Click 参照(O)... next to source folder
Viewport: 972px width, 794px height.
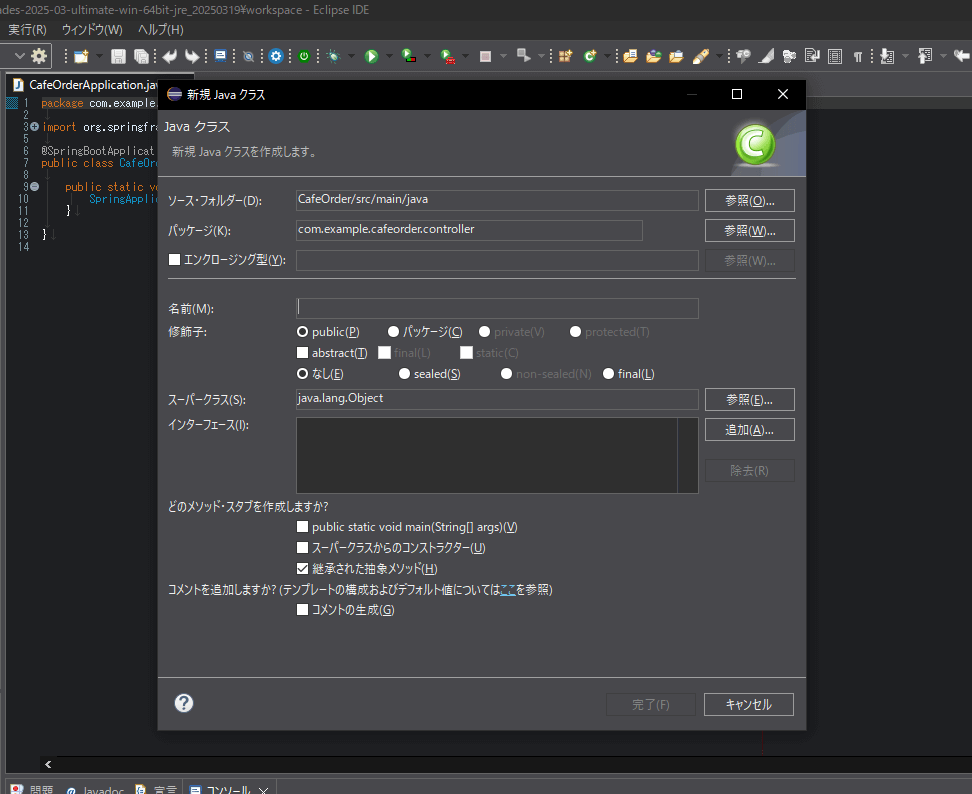tap(749, 200)
